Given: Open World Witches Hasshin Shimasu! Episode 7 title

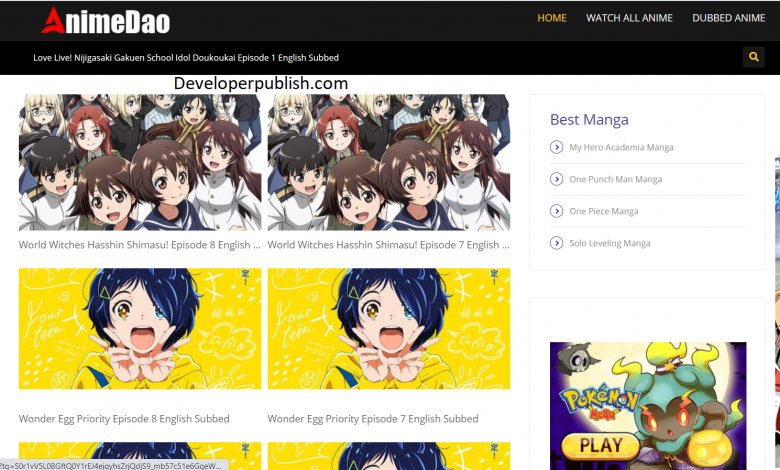Looking at the screenshot, I should coord(389,245).
